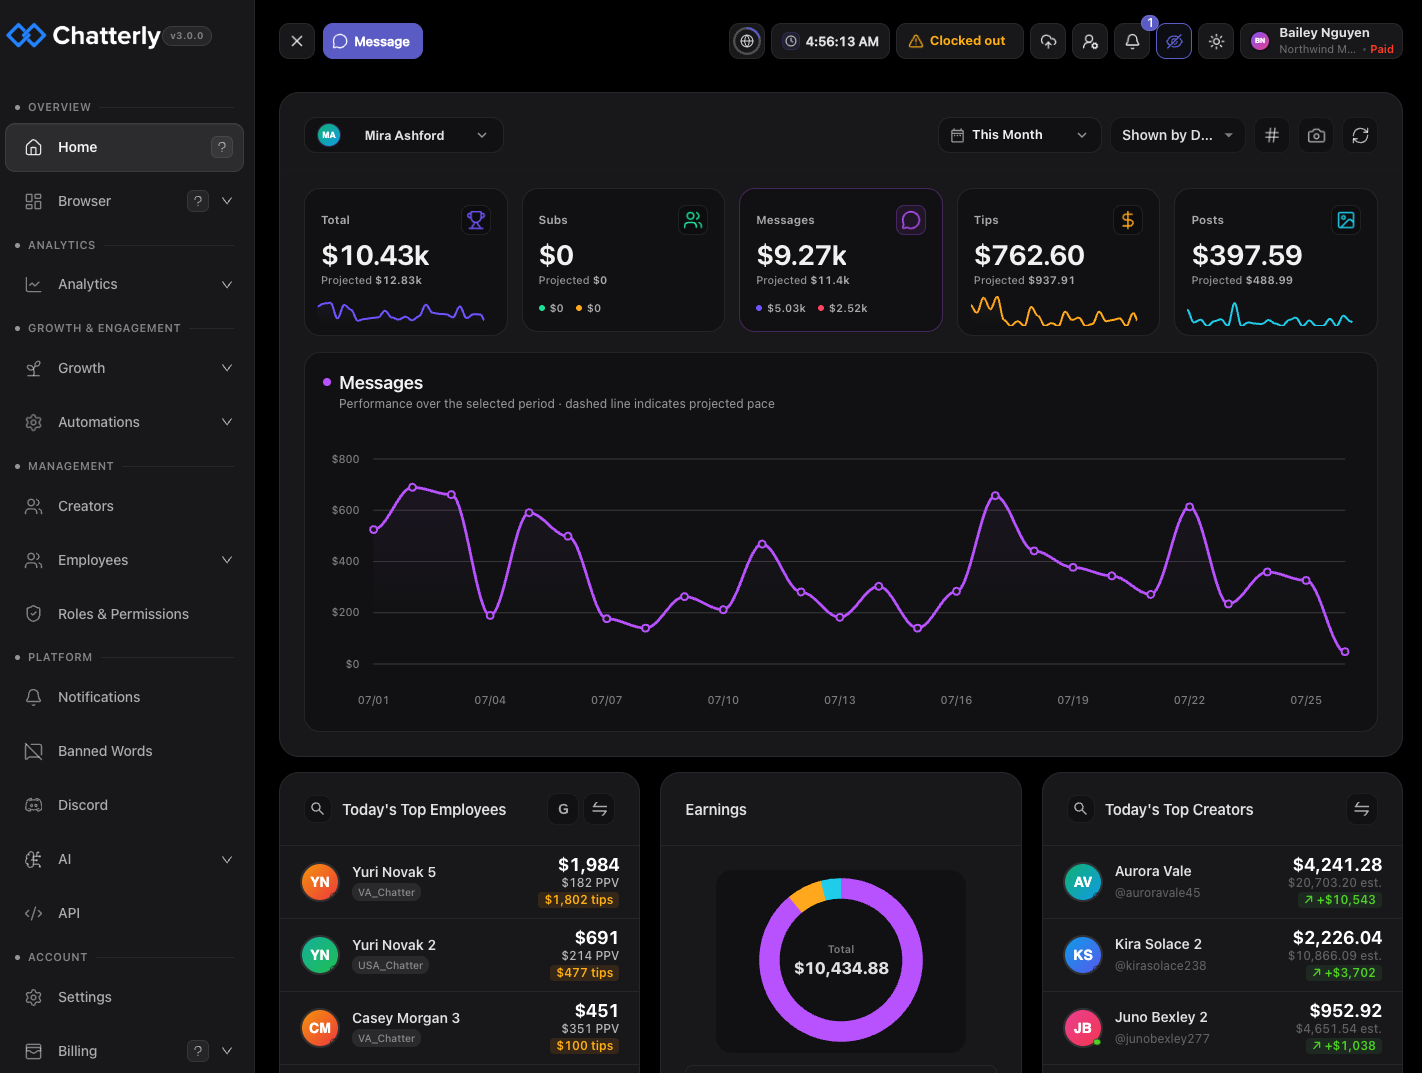Expand the Employees sidebar chevron
Viewport: 1422px width, 1073px height.
tap(227, 560)
